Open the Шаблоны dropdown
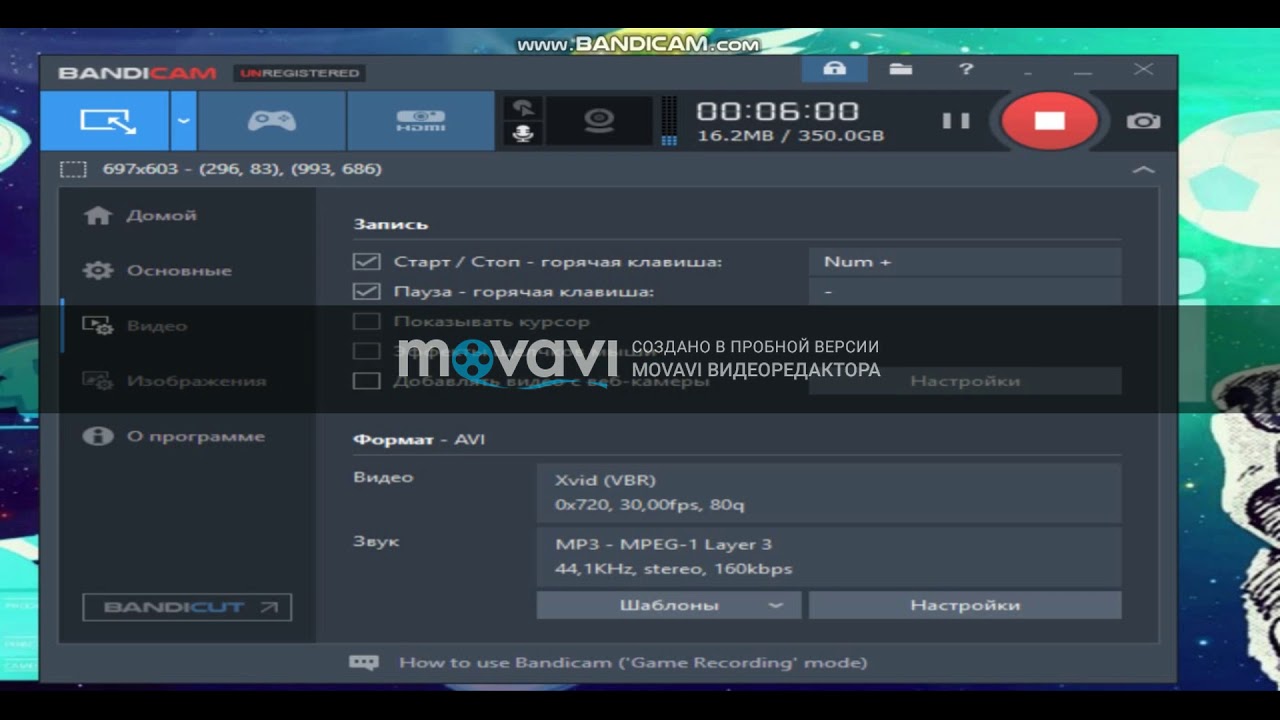The width and height of the screenshot is (1280, 720). (669, 605)
